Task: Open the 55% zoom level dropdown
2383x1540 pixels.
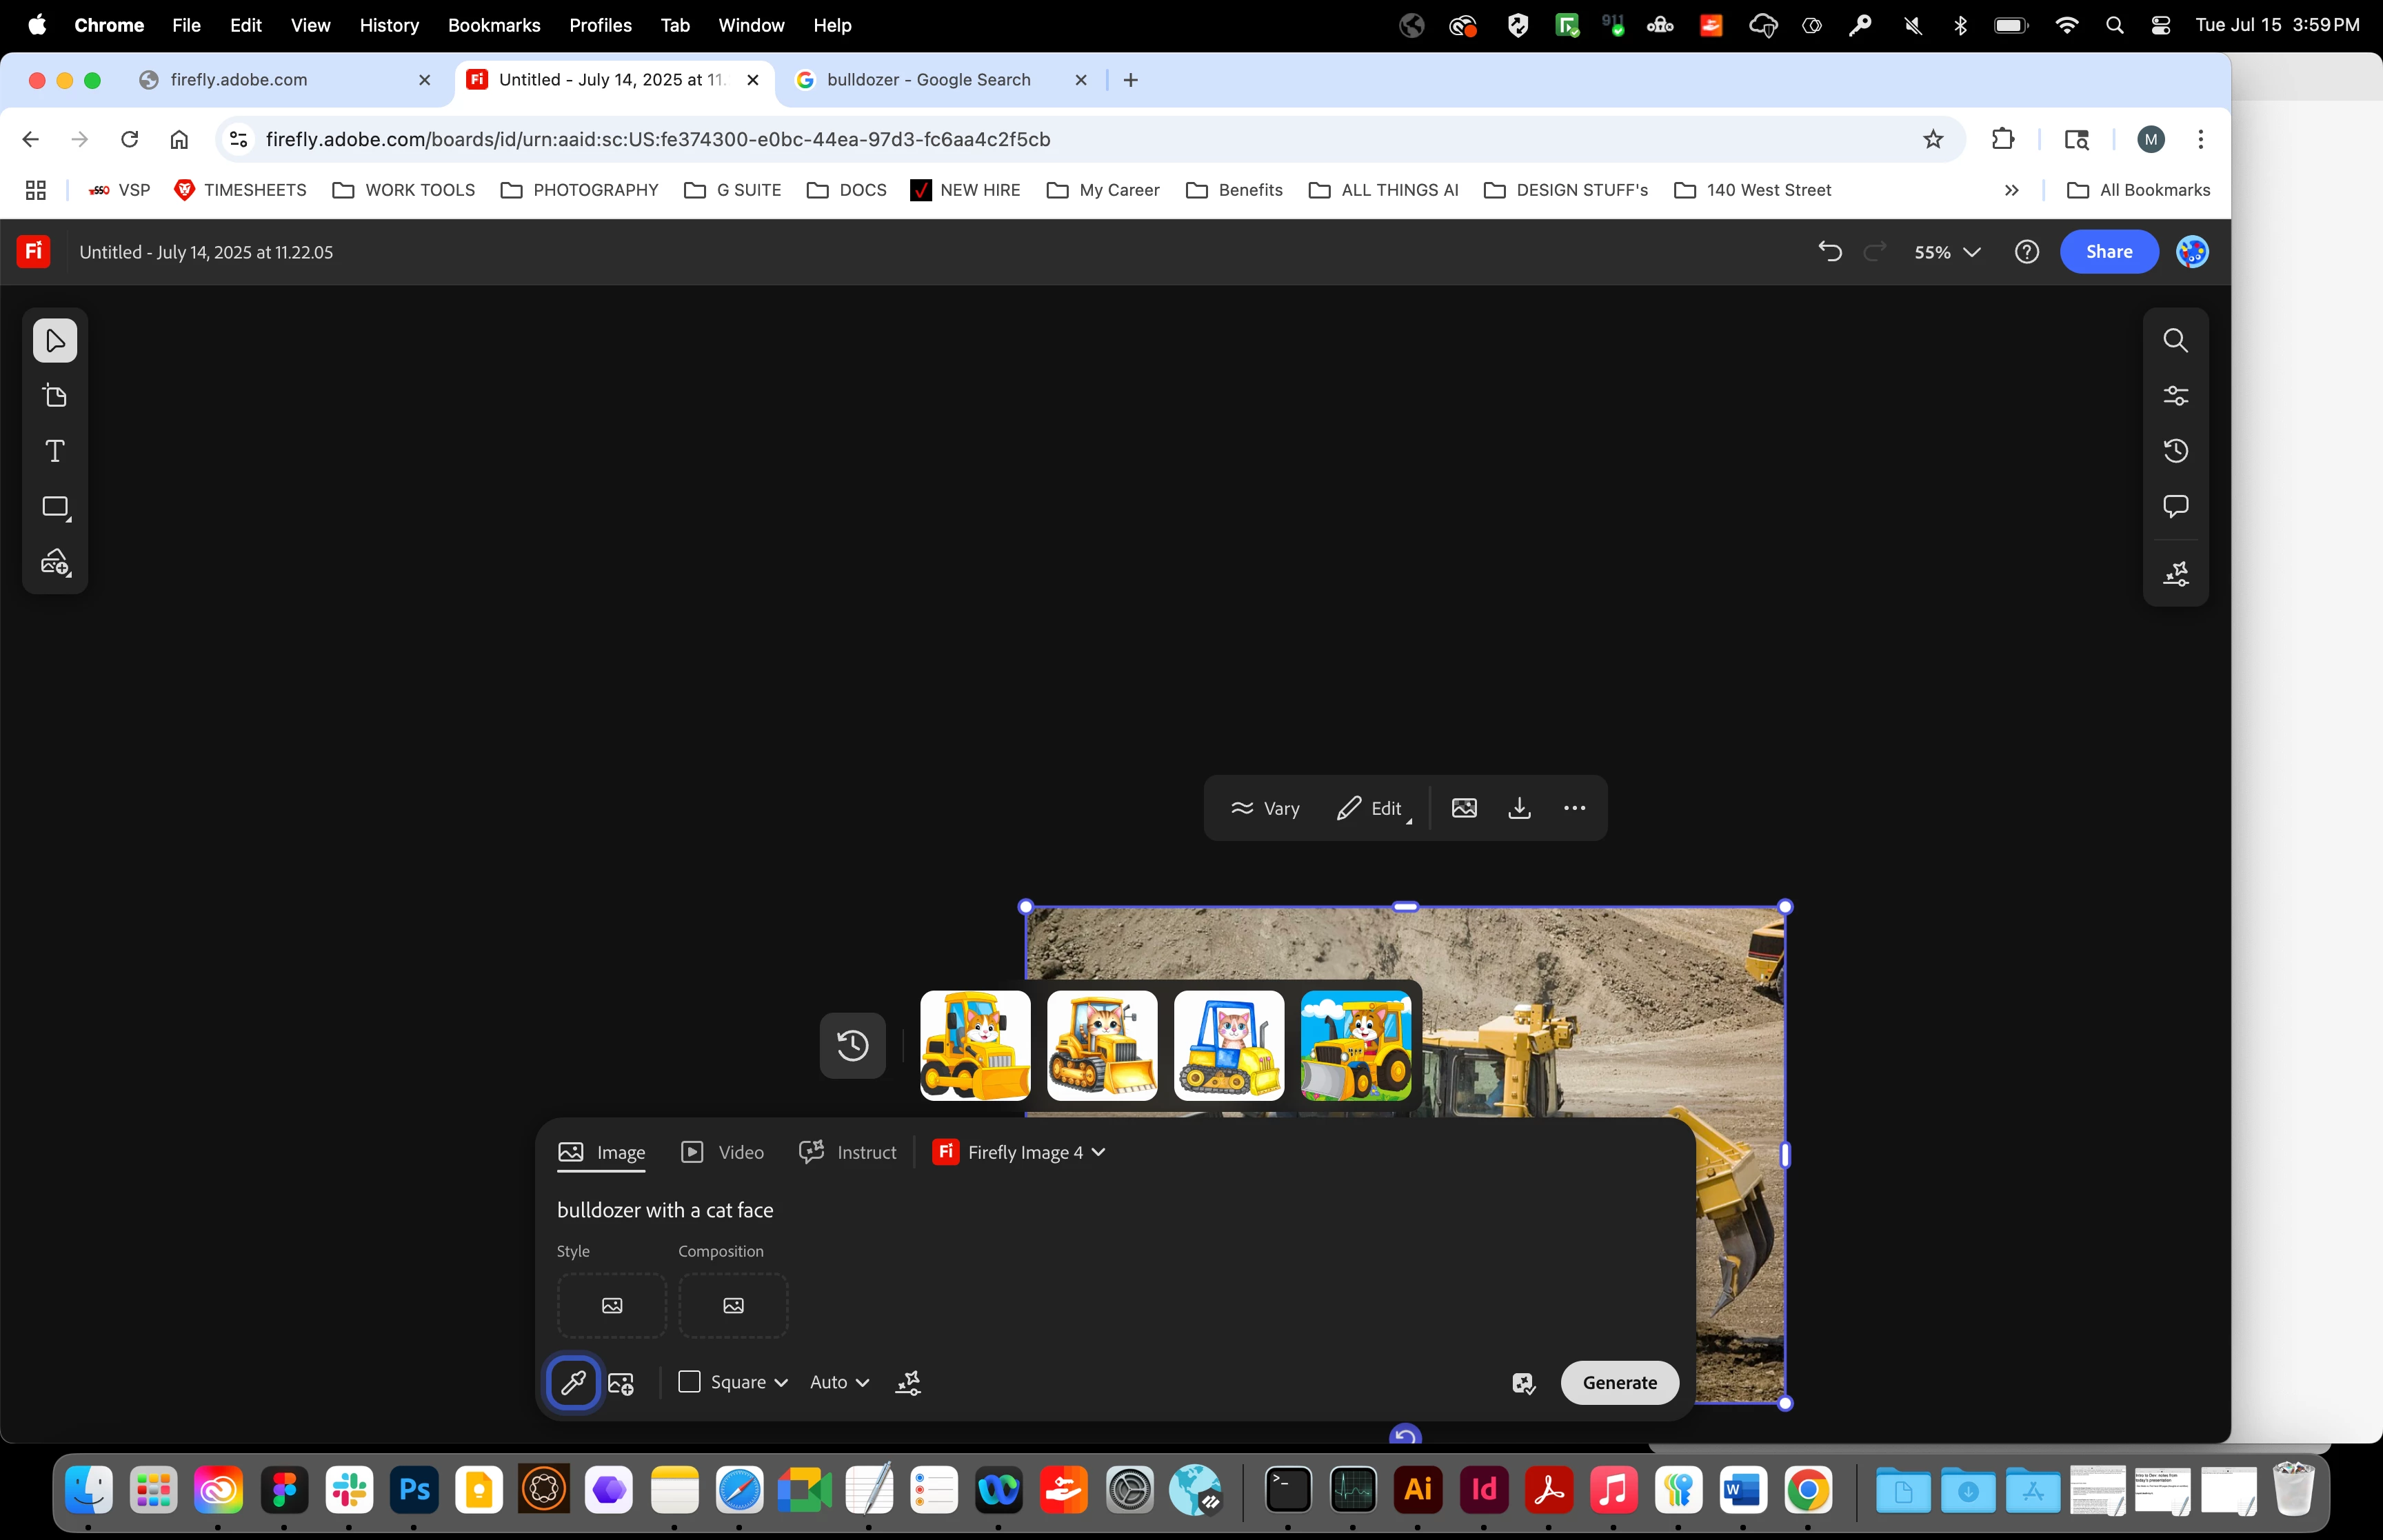Action: tap(1946, 252)
